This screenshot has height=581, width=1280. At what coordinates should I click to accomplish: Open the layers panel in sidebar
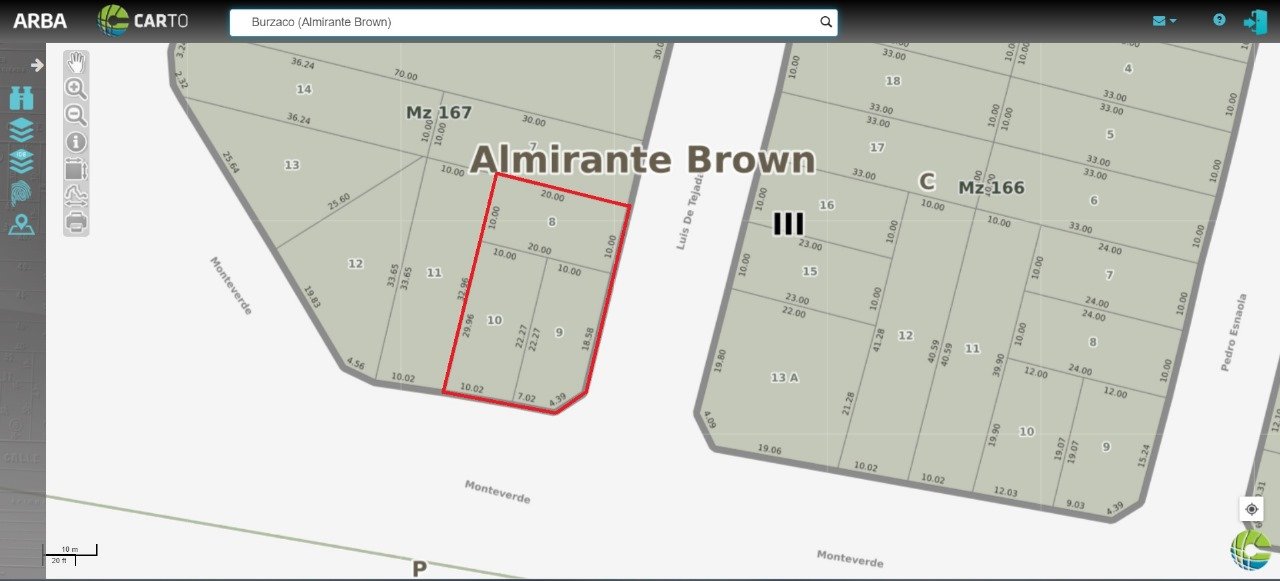(21, 129)
